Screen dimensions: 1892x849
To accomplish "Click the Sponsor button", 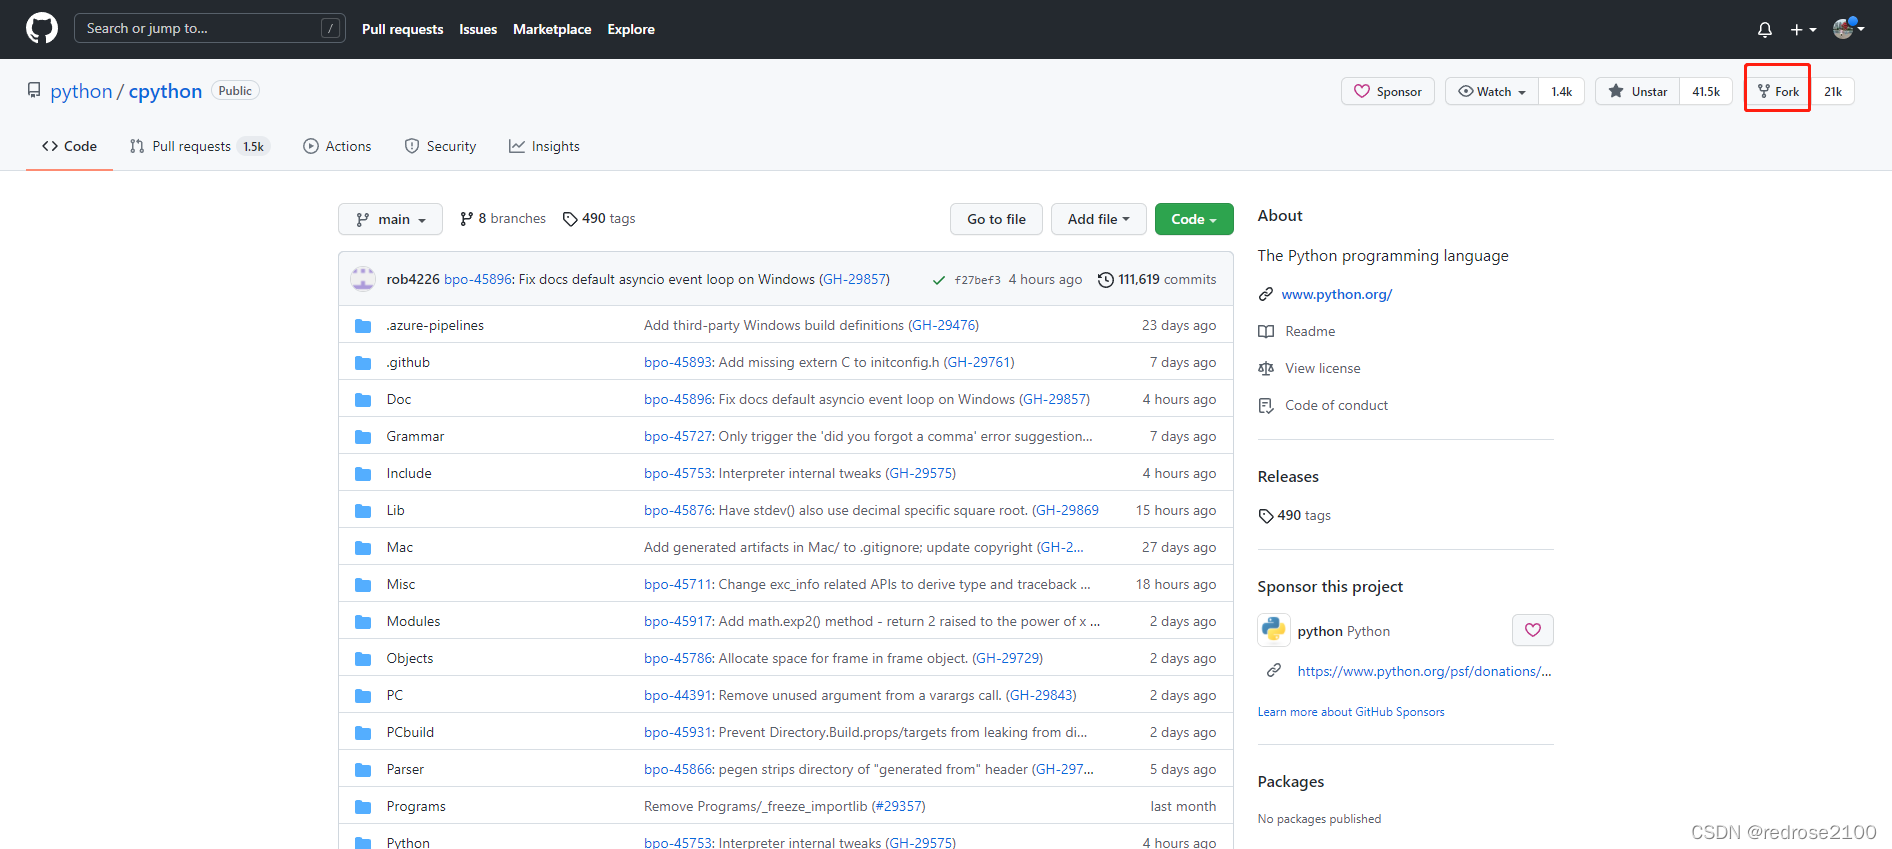I will pos(1388,91).
